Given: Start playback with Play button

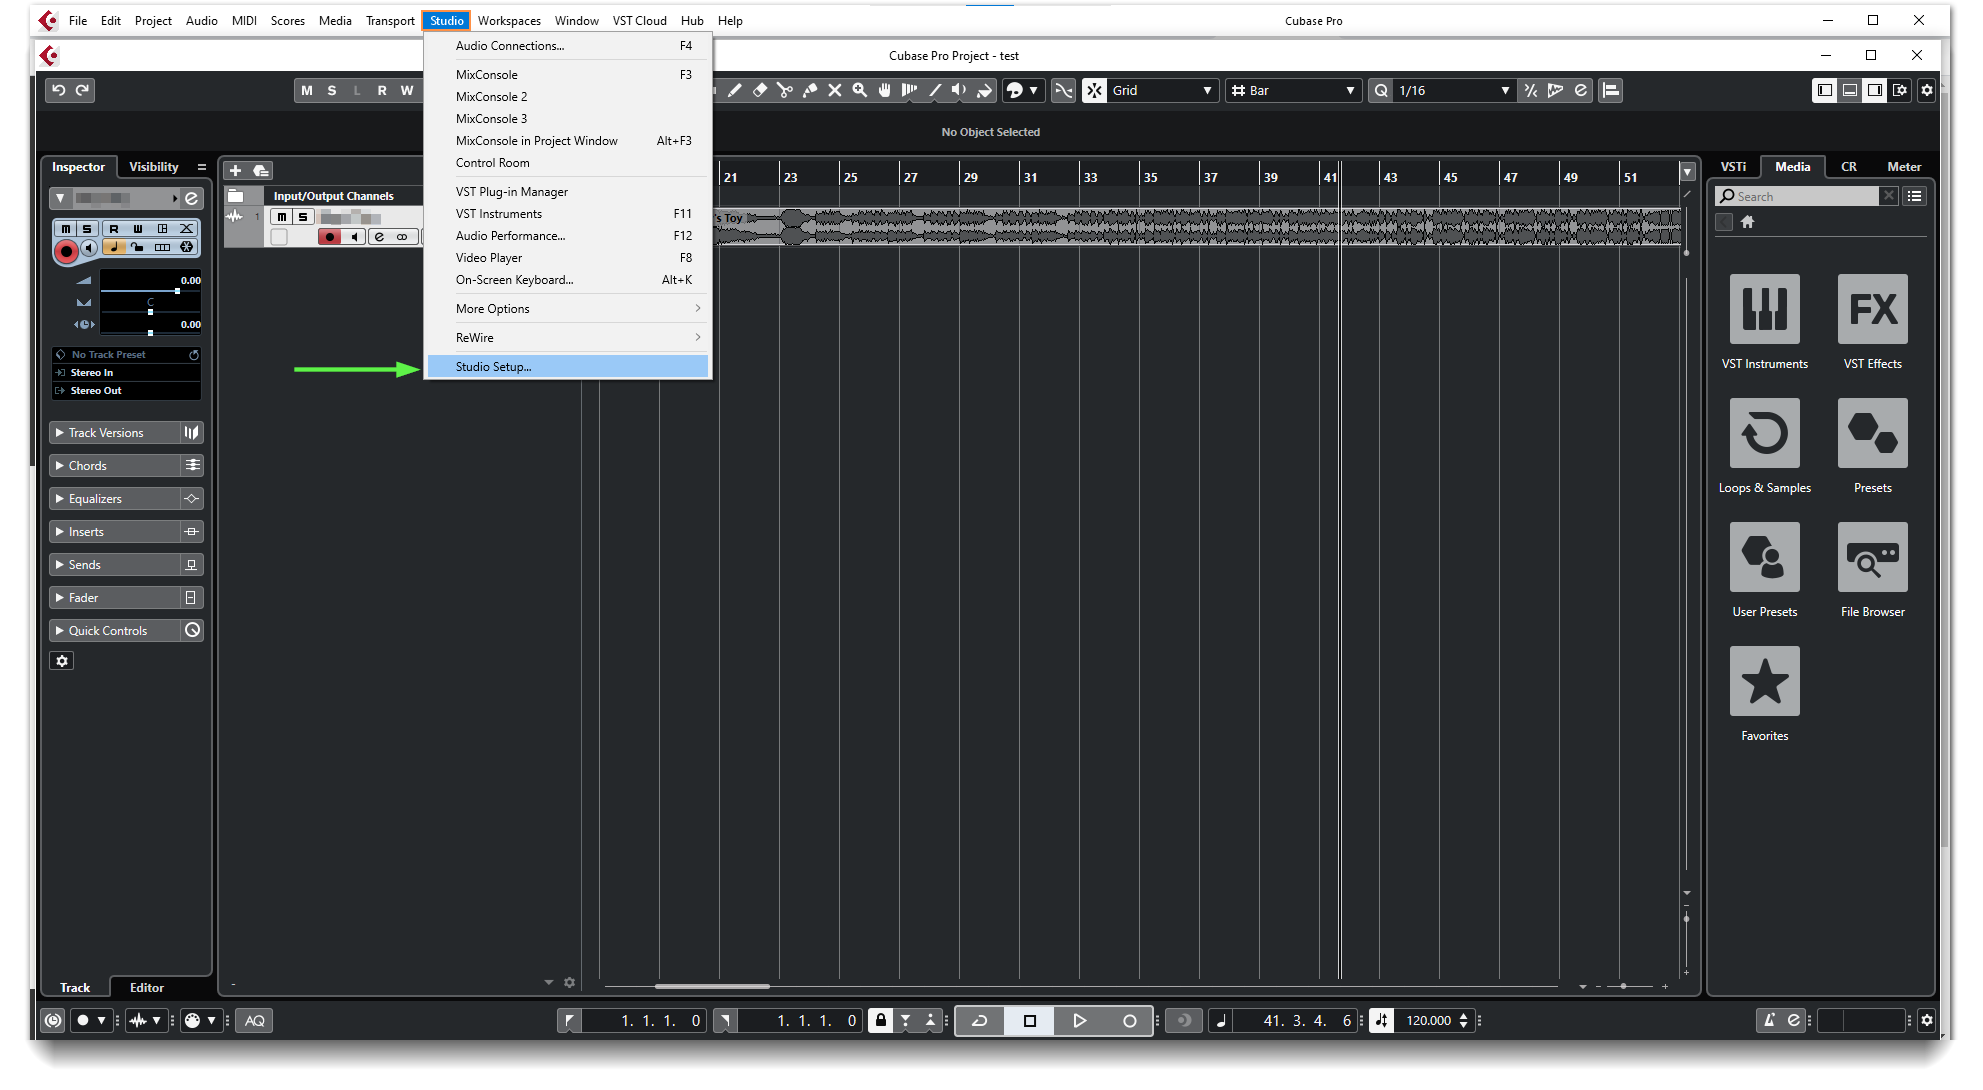Looking at the screenshot, I should [x=1080, y=1021].
